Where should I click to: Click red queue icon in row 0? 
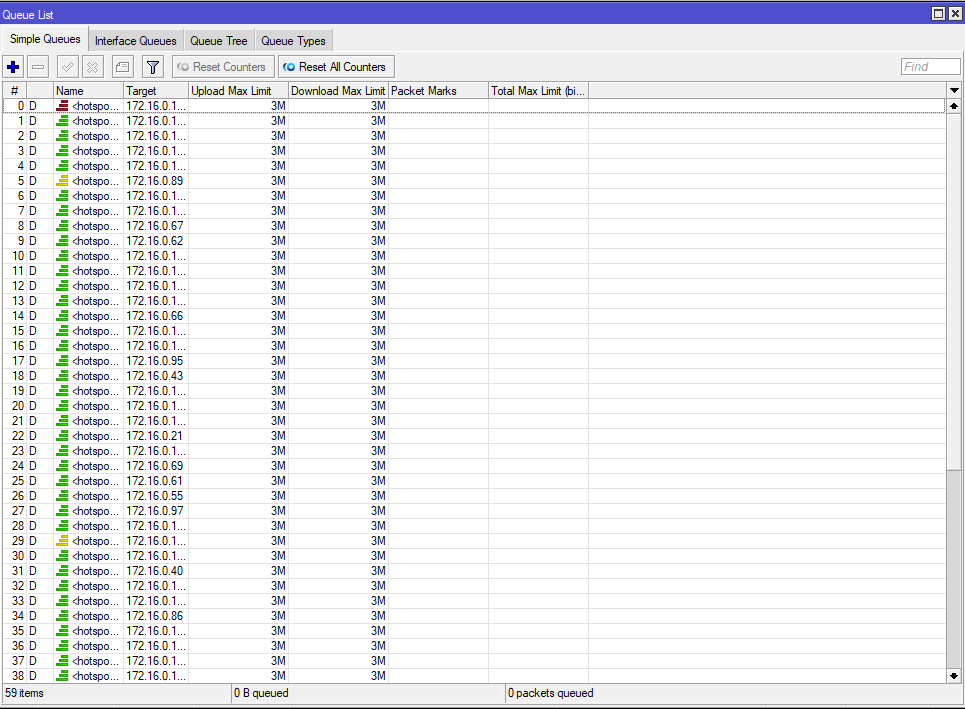62,106
